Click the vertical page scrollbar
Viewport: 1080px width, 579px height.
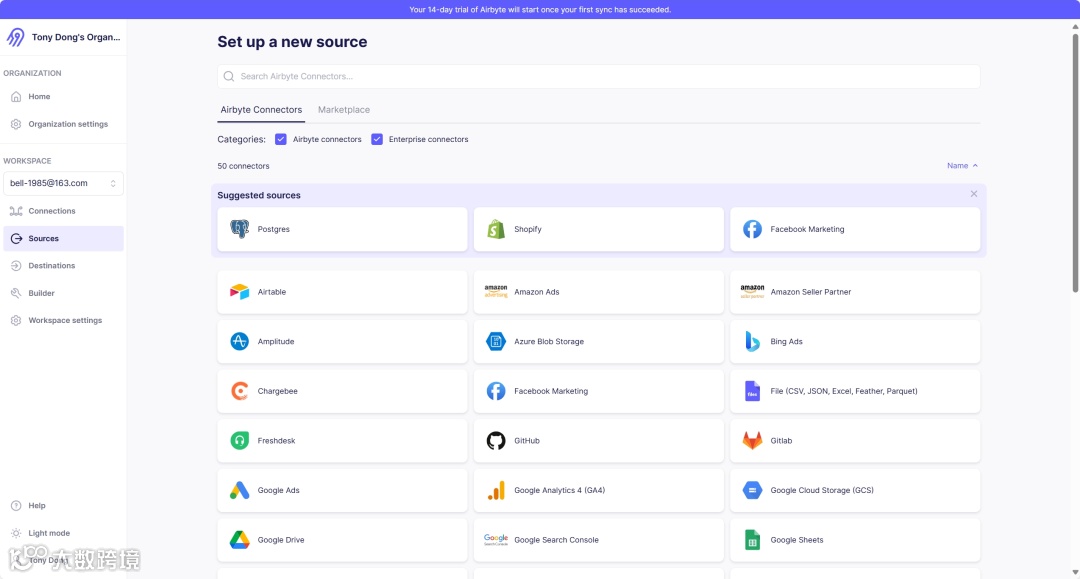1074,162
